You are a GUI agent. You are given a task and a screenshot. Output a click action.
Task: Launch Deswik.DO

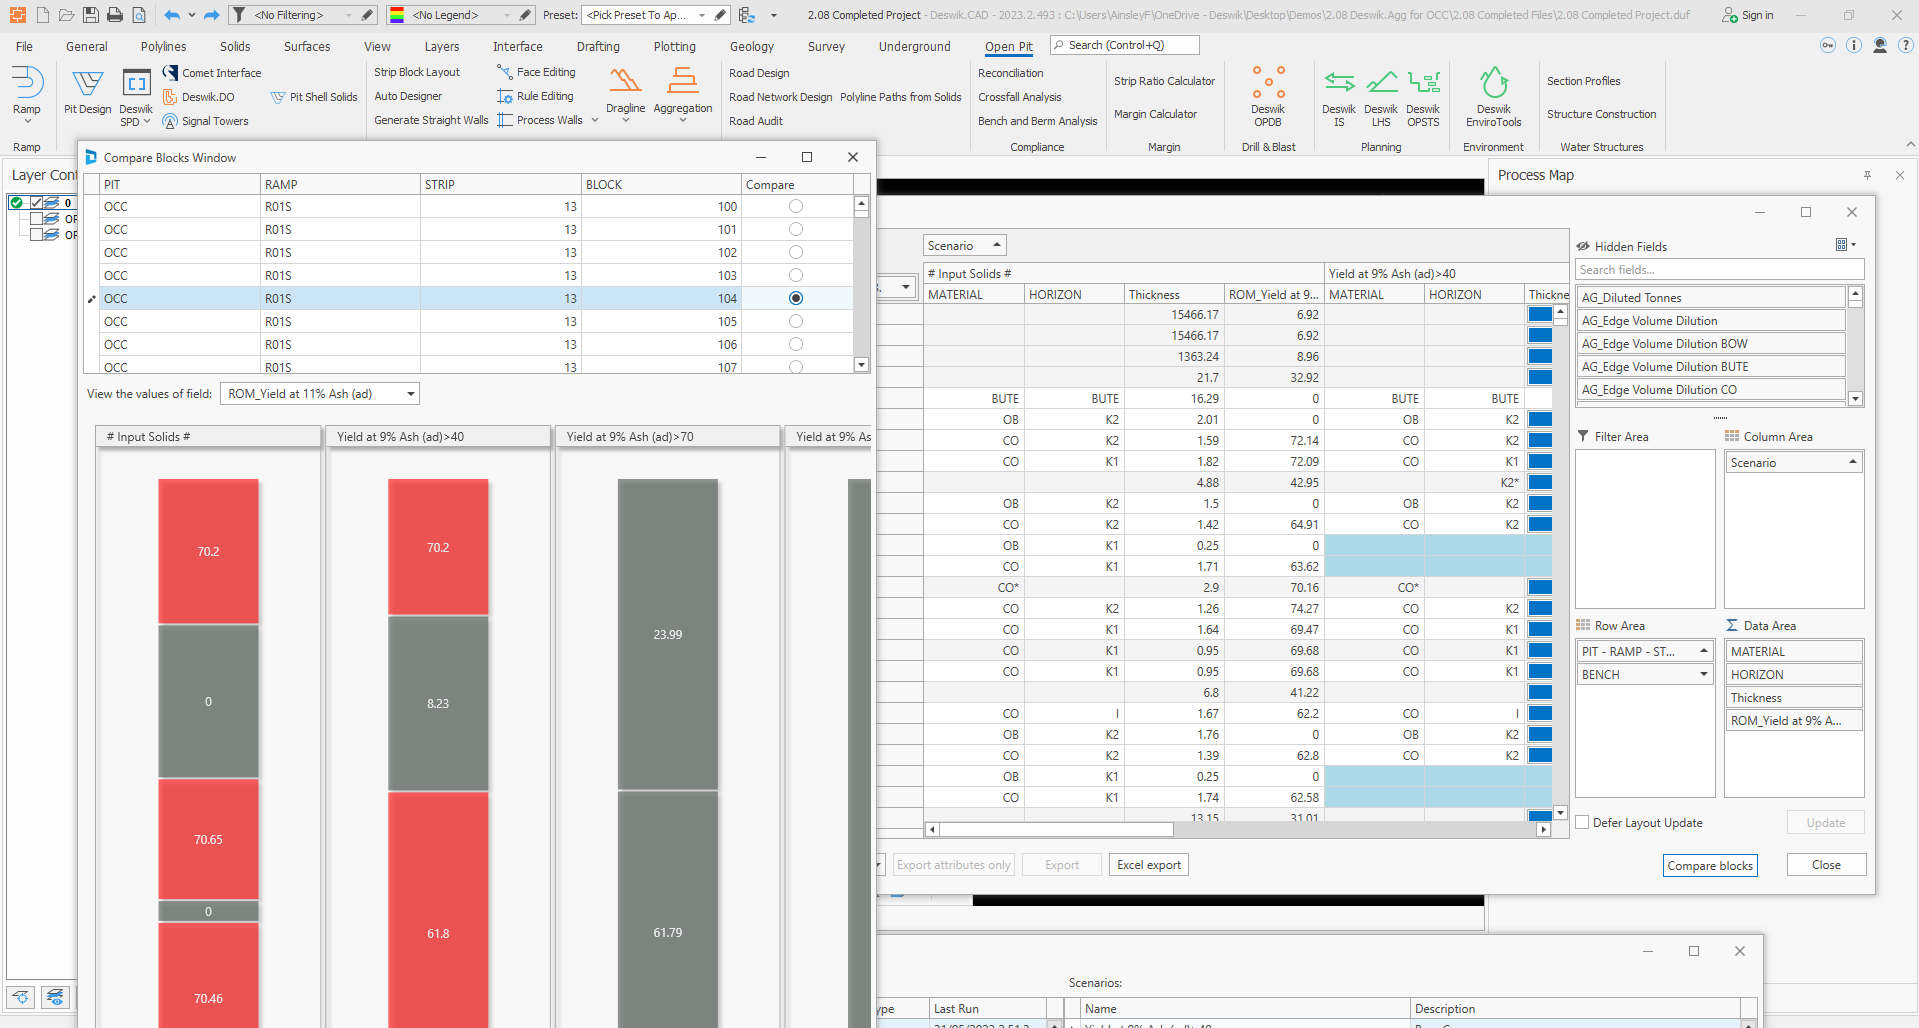(x=199, y=97)
